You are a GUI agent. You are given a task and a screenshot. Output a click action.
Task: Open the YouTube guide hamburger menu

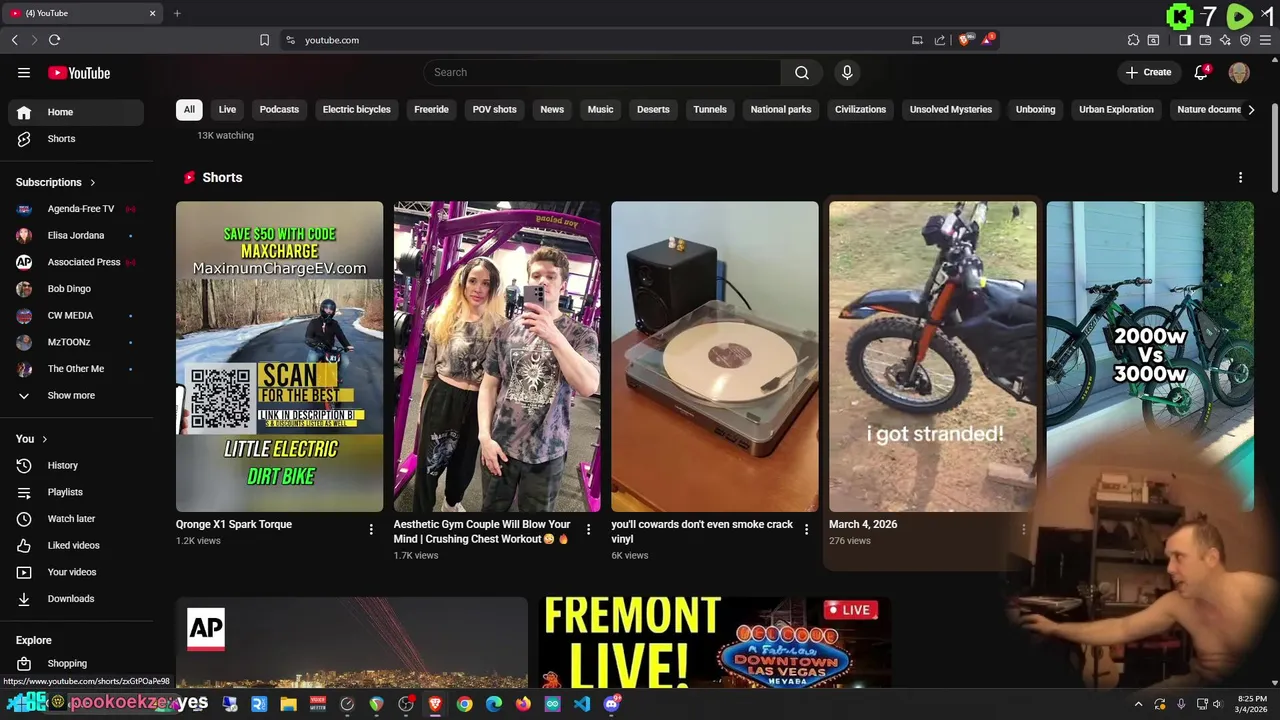(x=24, y=72)
